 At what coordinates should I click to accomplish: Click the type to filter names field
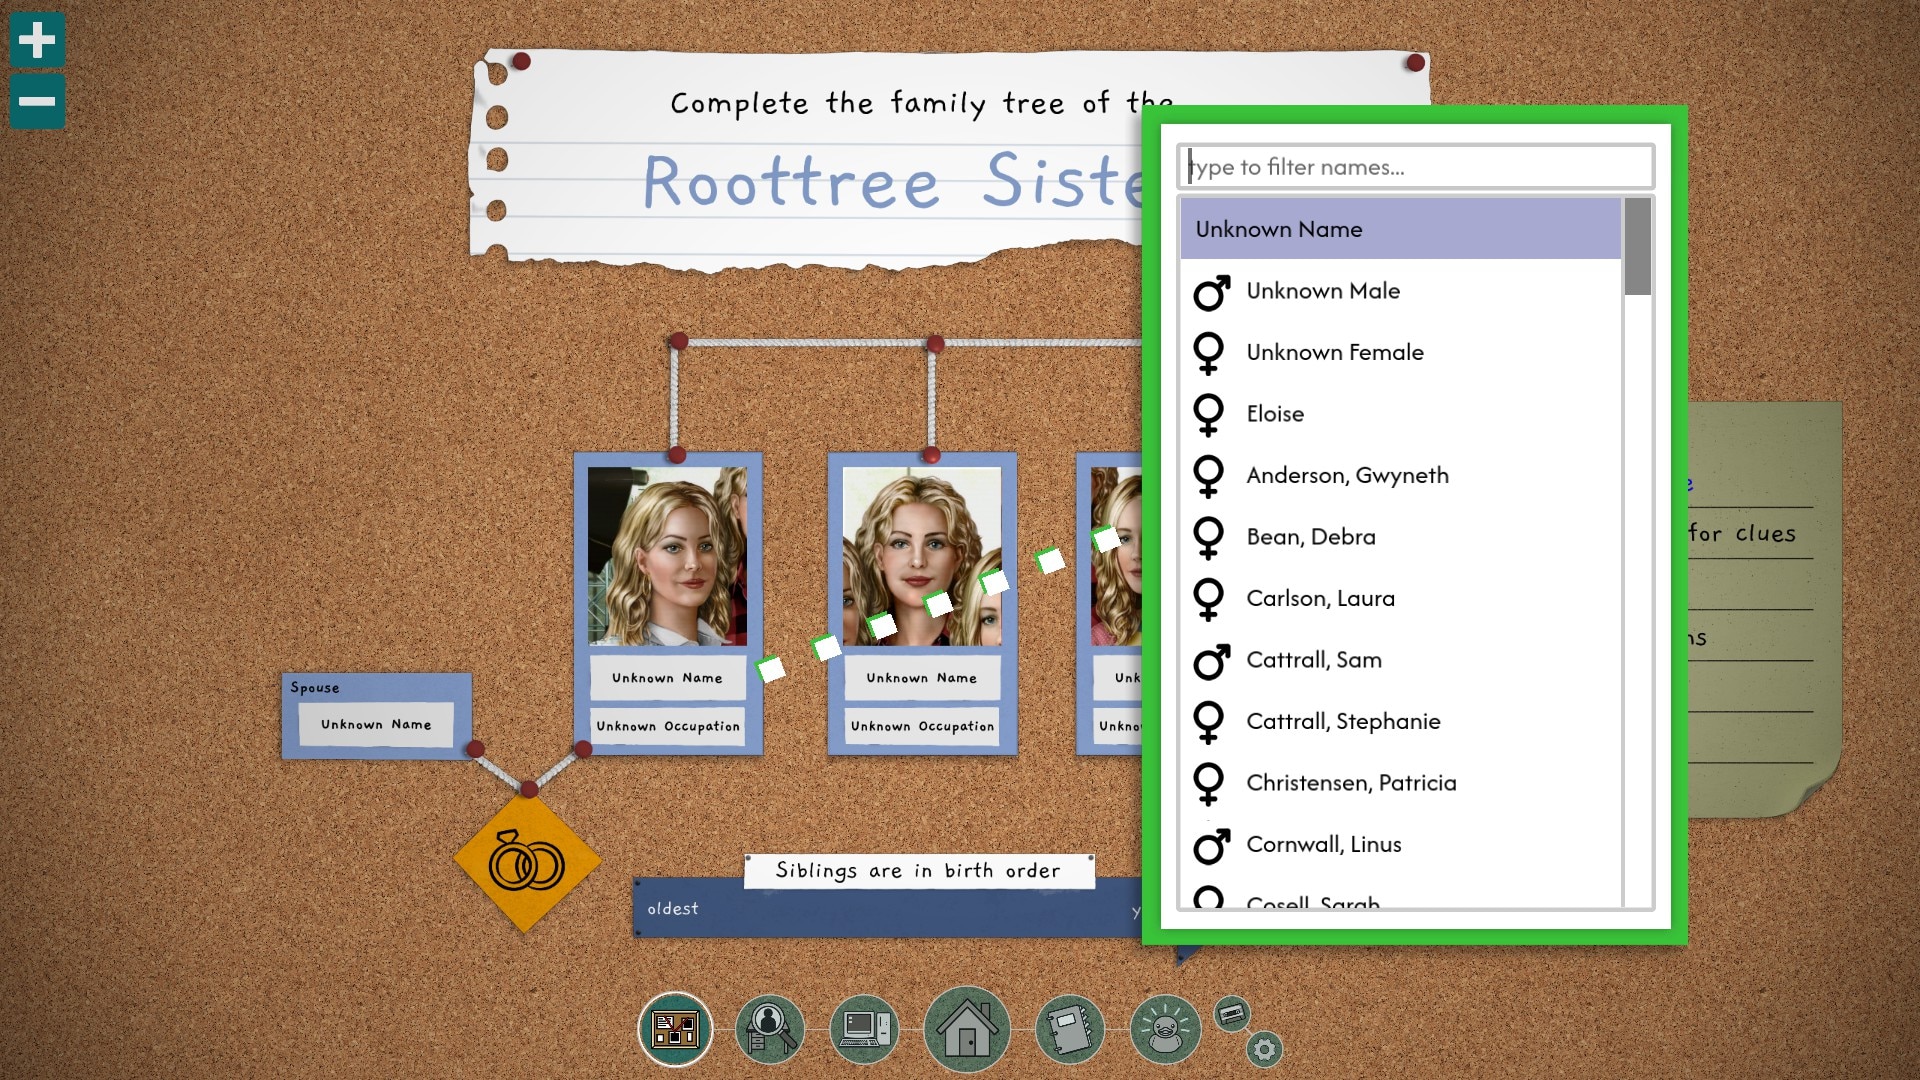[1416, 166]
